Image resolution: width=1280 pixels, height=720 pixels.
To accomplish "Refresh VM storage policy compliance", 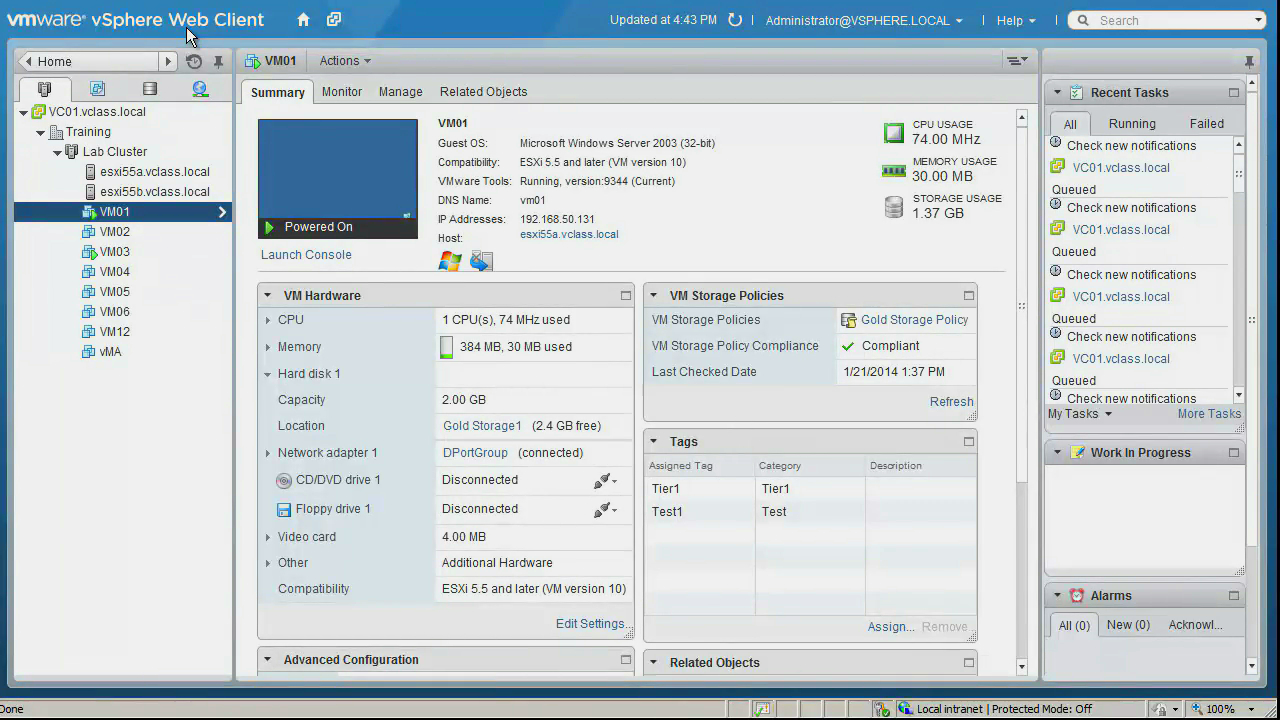I will tap(951, 402).
